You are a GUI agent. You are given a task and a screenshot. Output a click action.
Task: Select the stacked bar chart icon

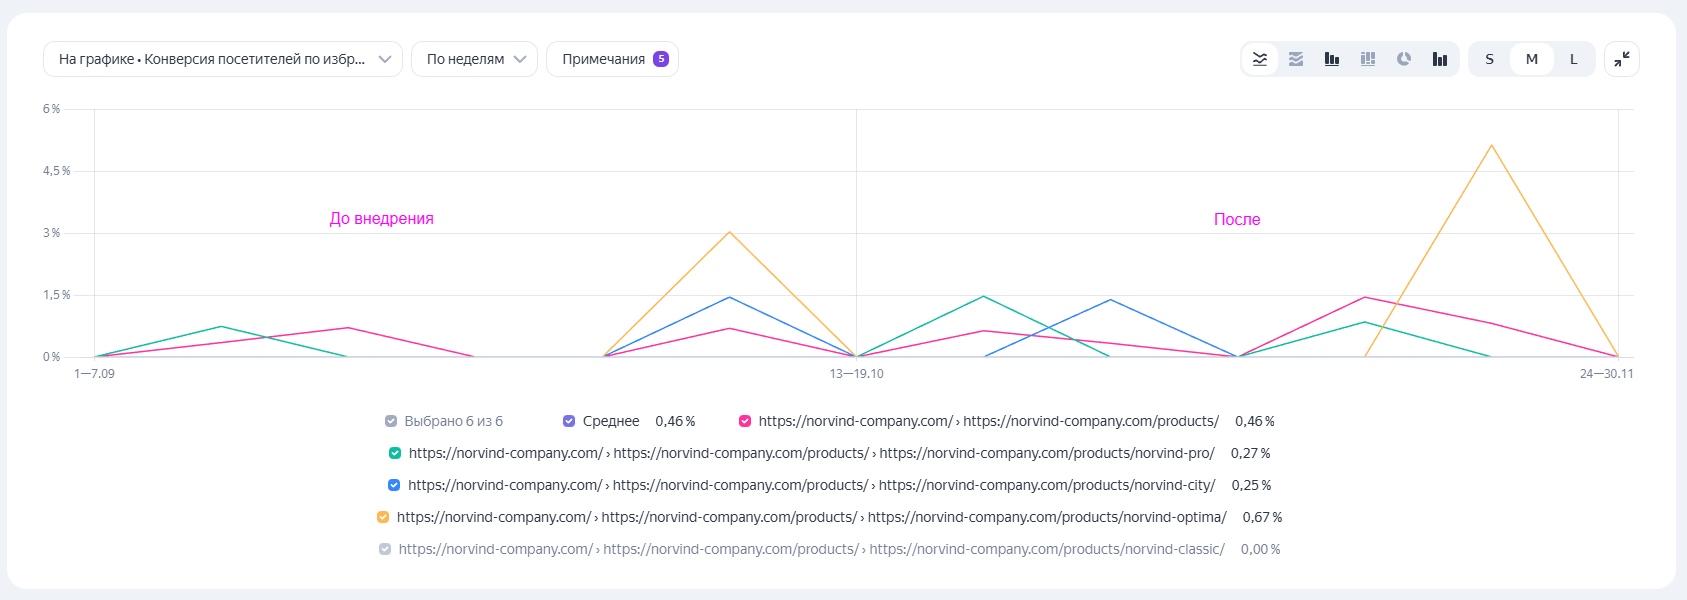[1368, 59]
